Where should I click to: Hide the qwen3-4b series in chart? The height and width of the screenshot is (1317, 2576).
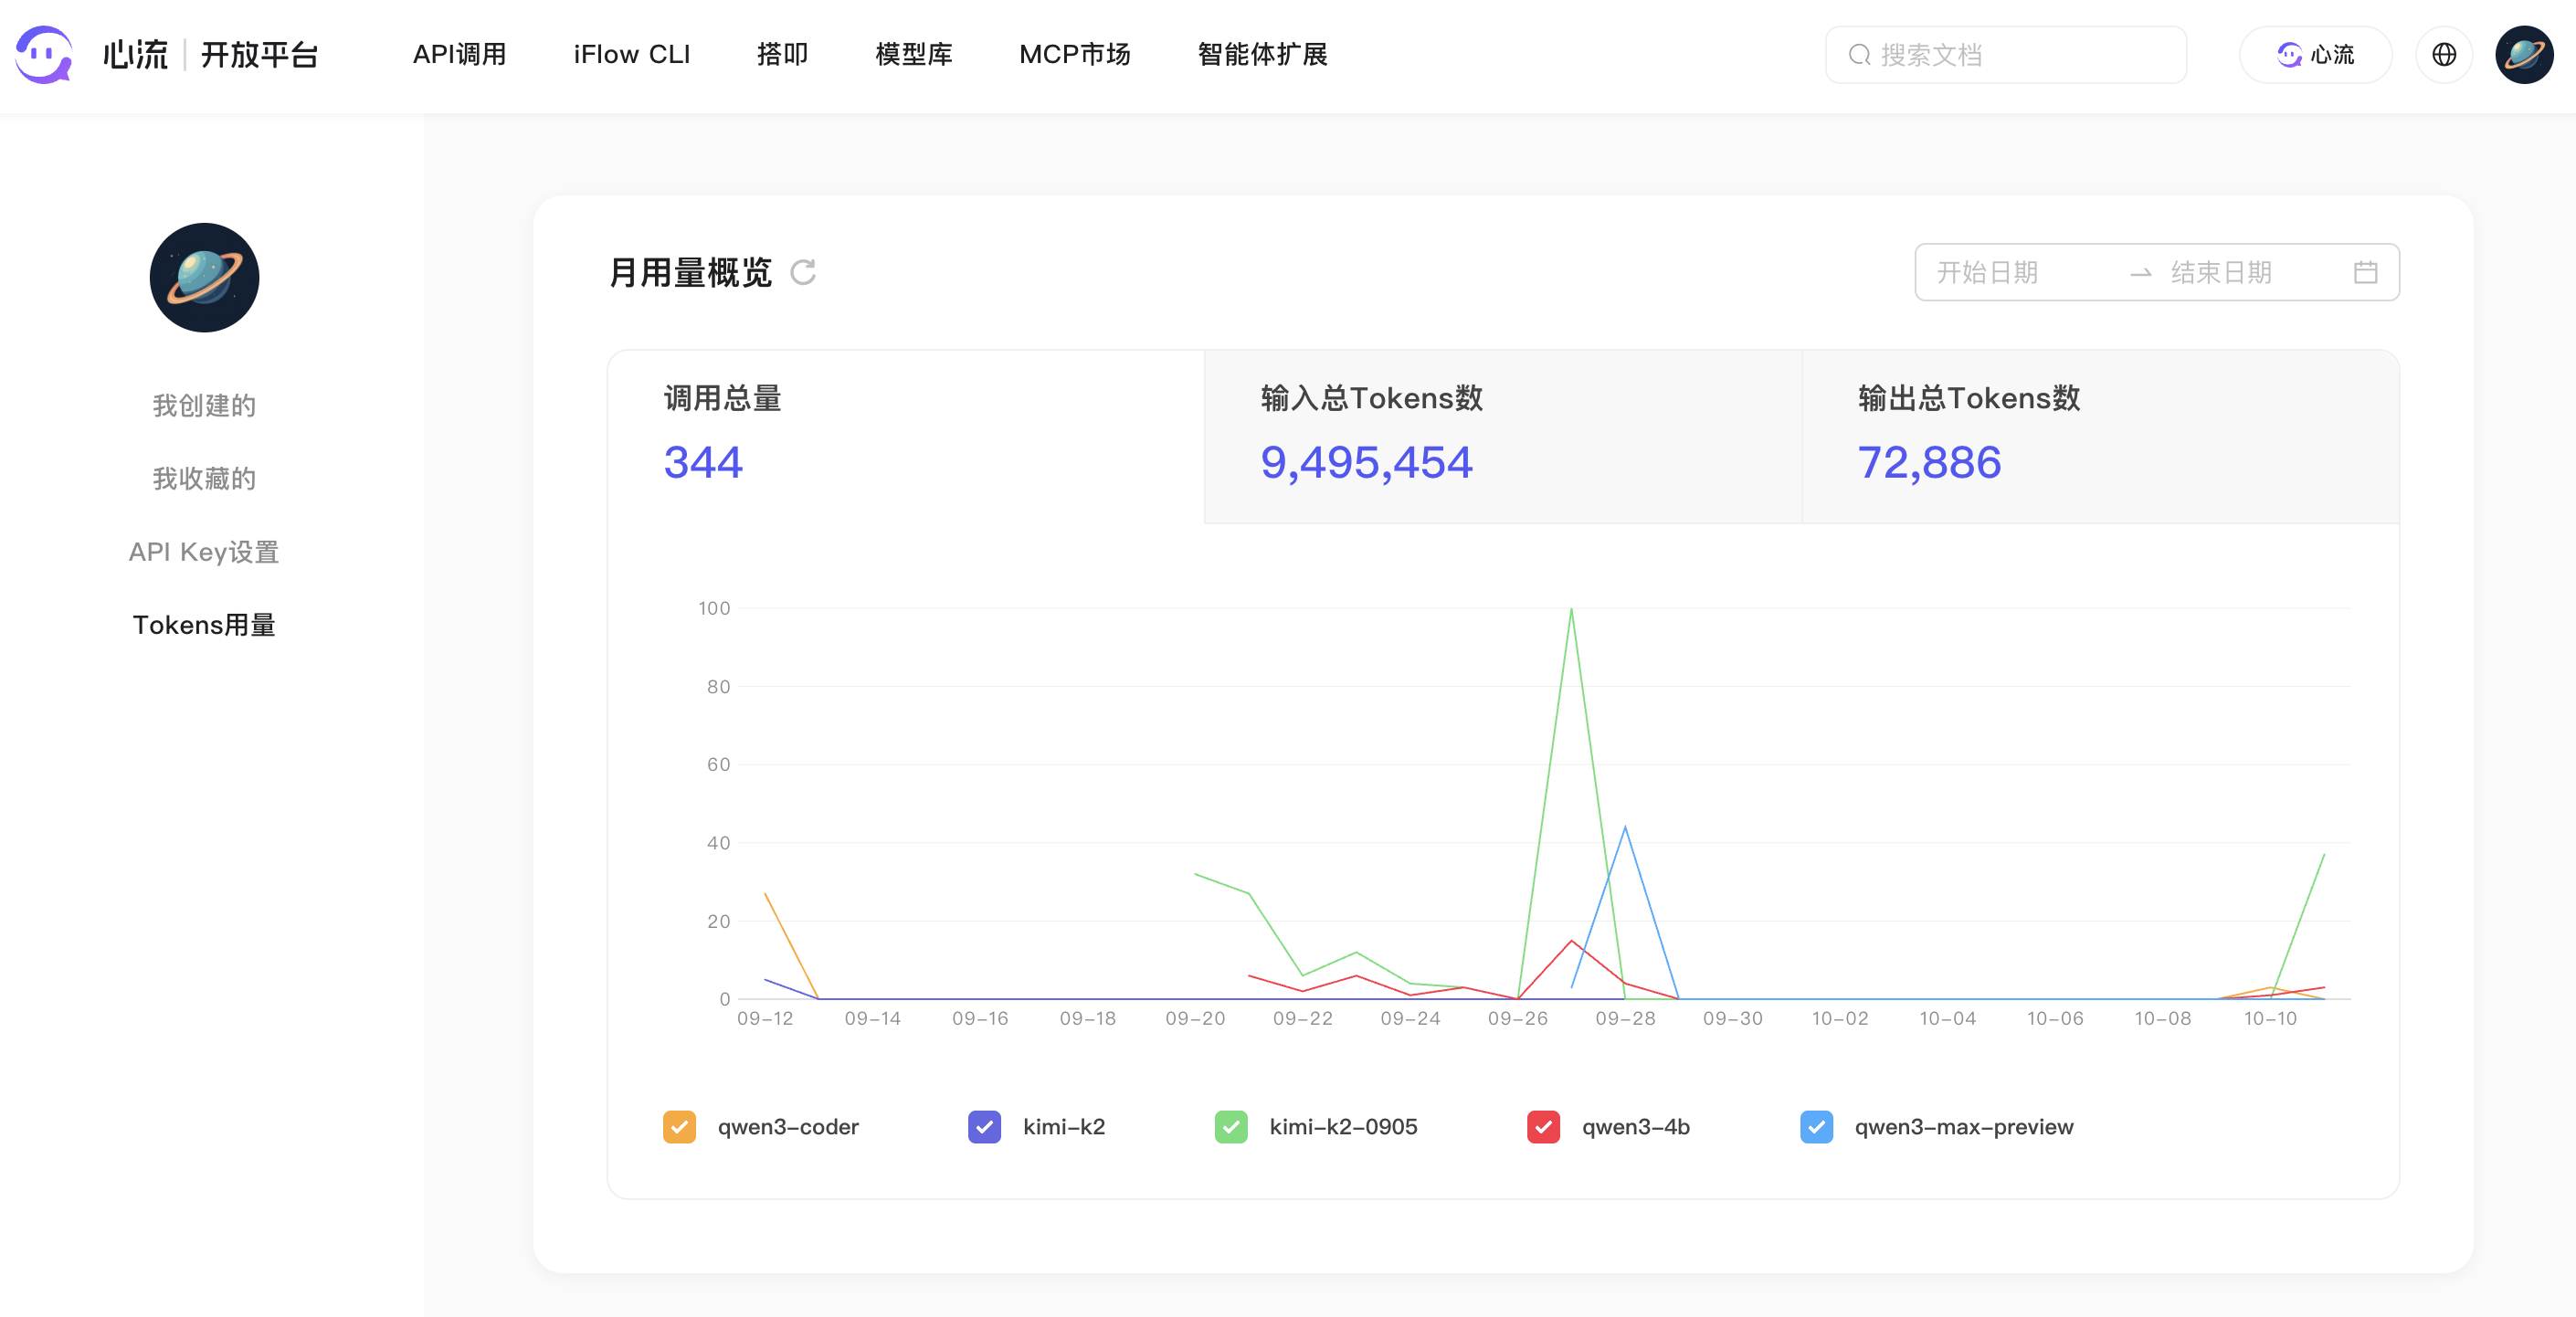tap(1543, 1127)
